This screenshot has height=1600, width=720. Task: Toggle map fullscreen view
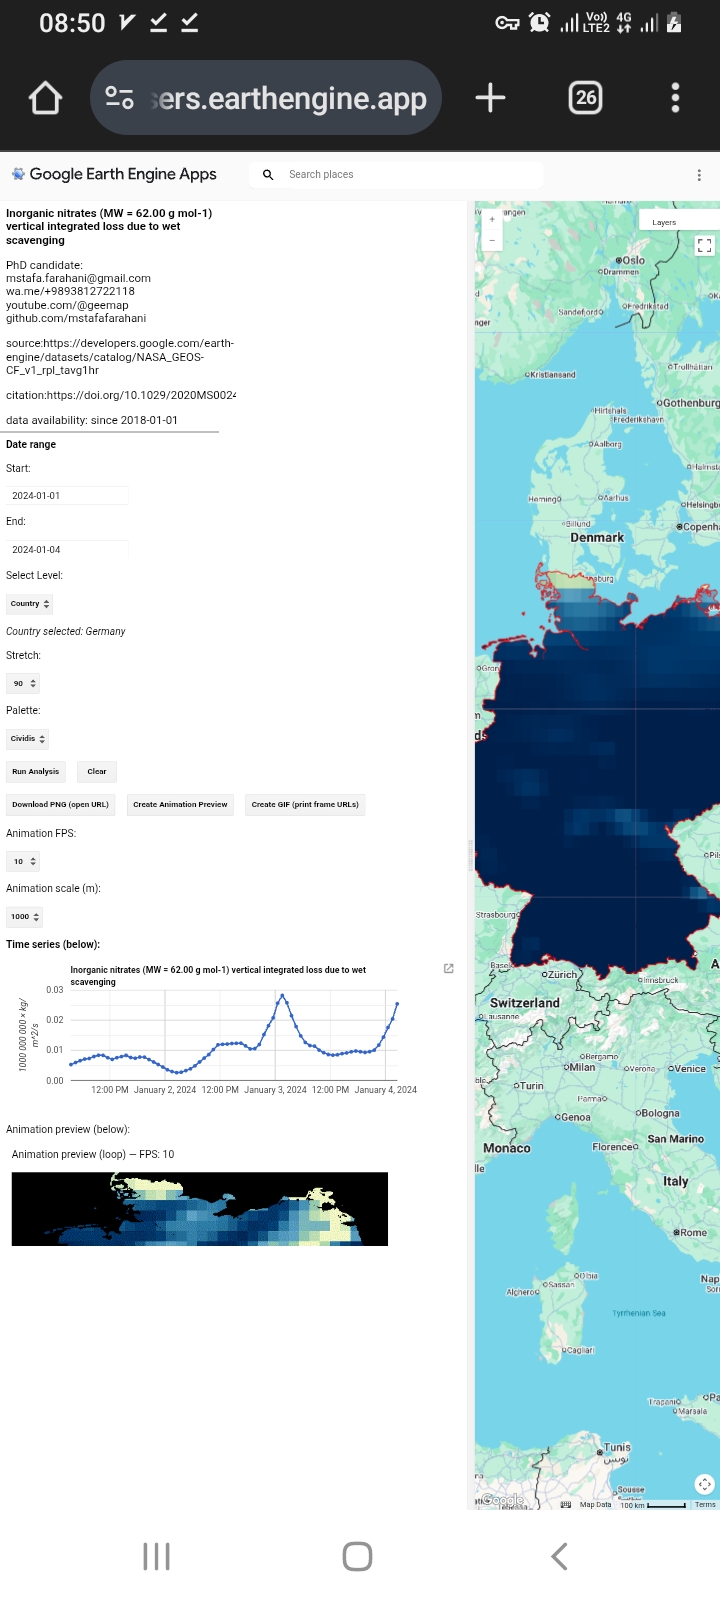point(705,245)
